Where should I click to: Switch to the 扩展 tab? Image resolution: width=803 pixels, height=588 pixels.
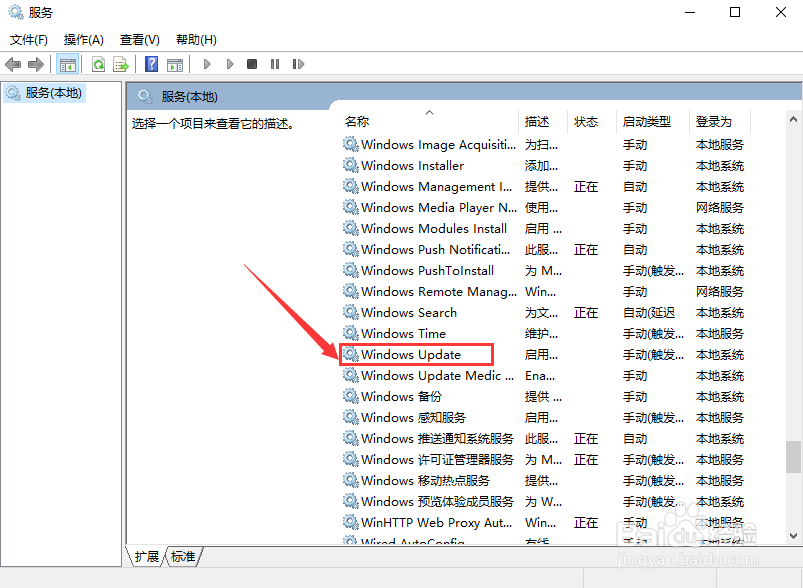(146, 556)
